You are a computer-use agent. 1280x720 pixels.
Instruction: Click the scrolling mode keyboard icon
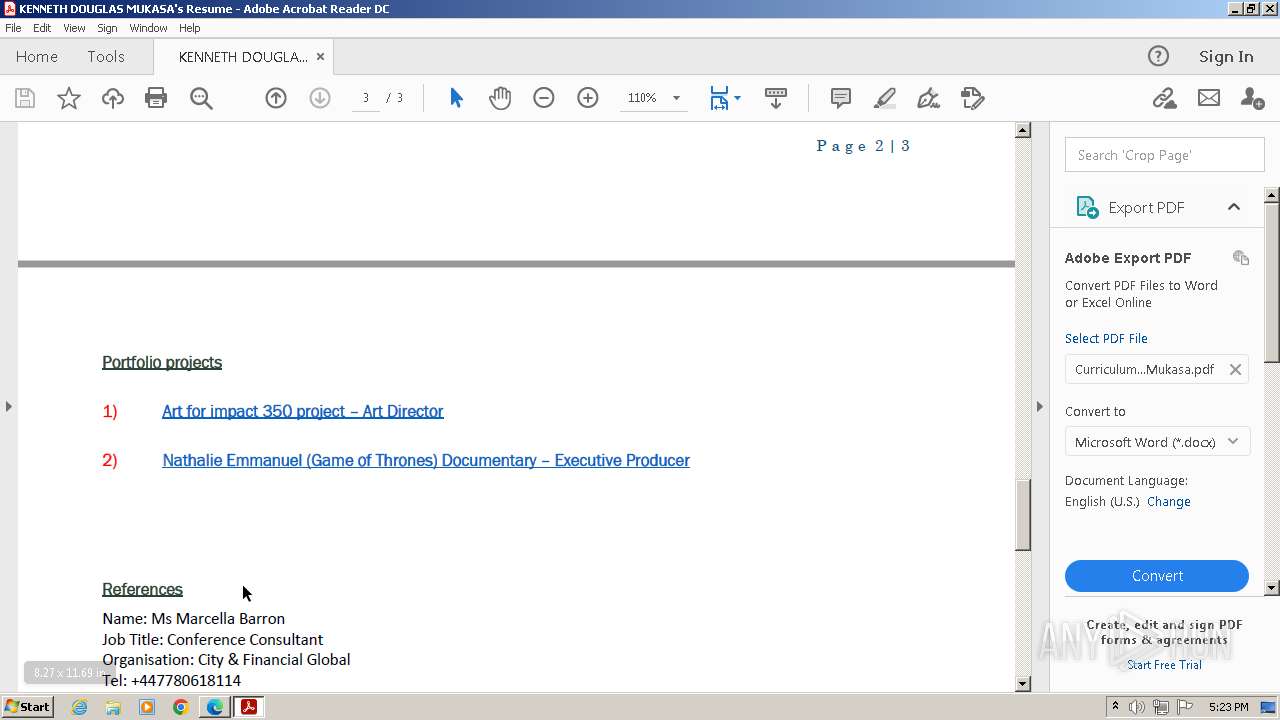click(776, 98)
